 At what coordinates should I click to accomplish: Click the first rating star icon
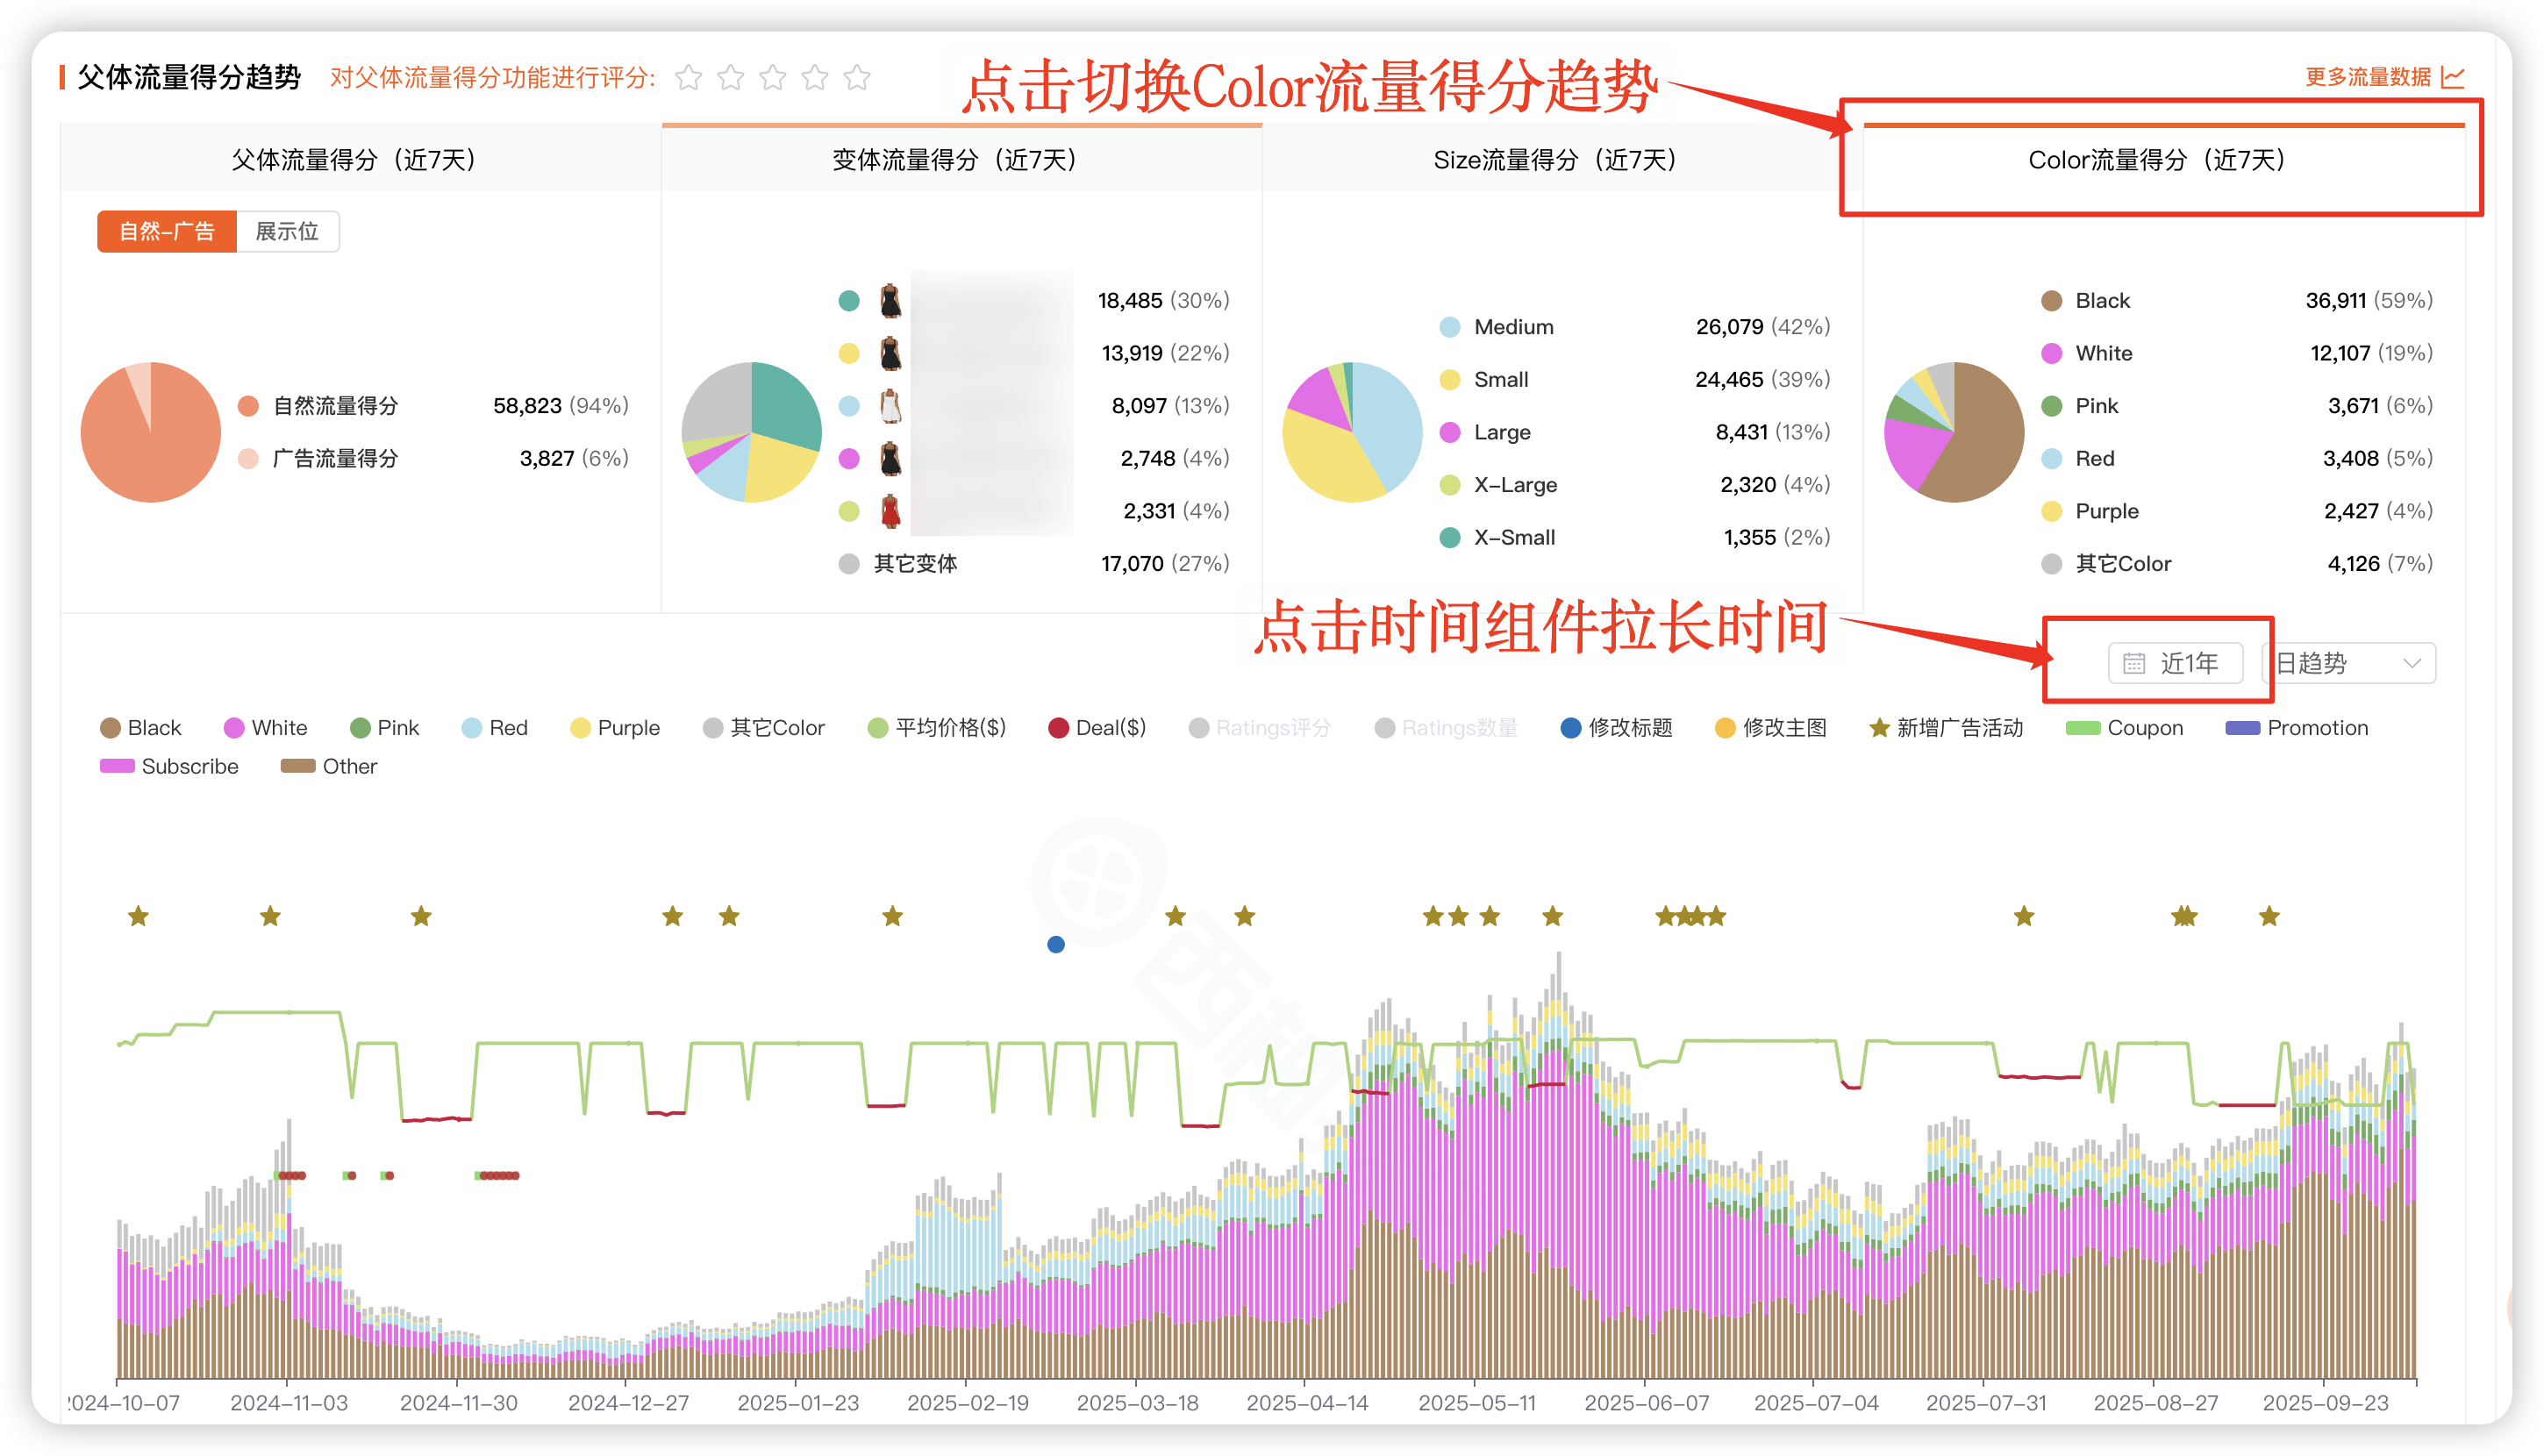(688, 77)
